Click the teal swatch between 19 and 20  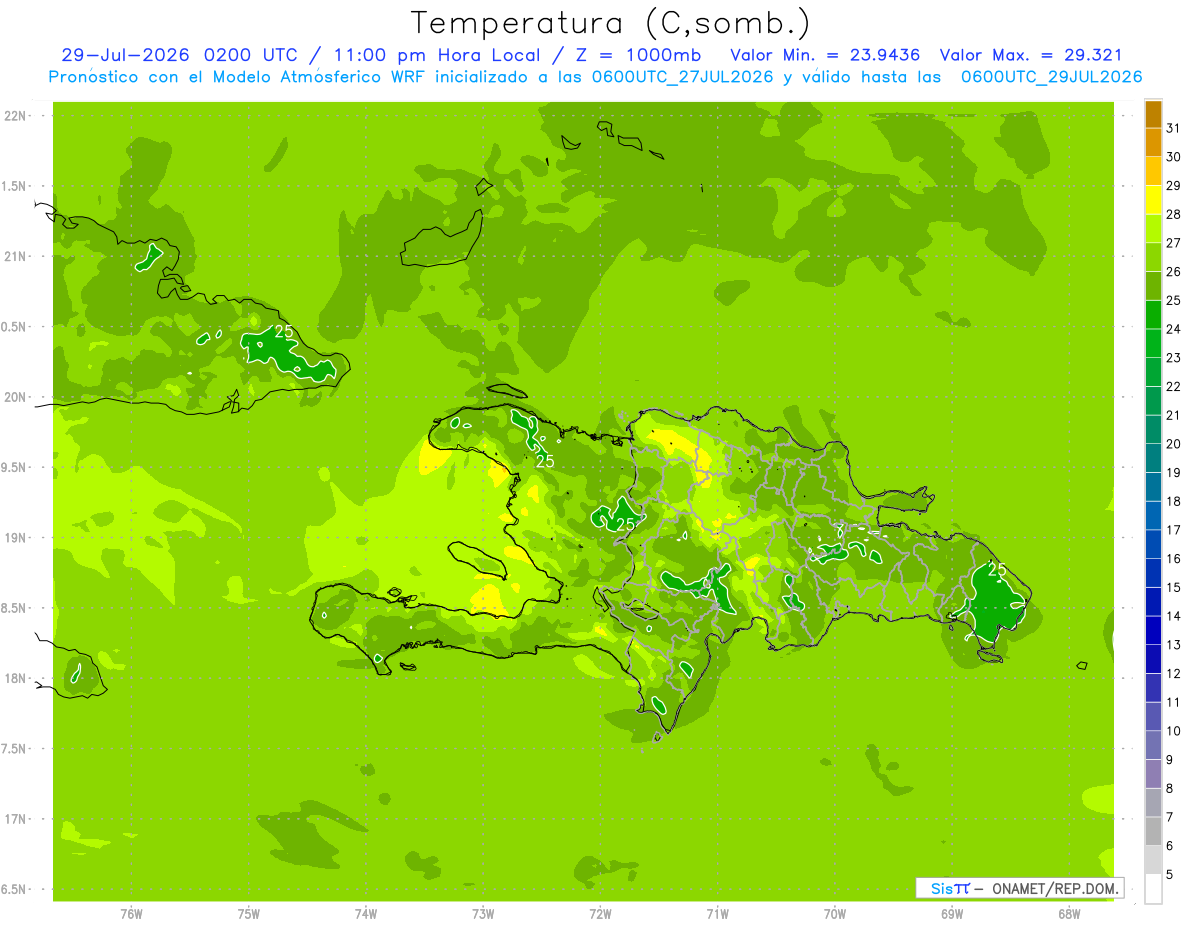point(1153,458)
